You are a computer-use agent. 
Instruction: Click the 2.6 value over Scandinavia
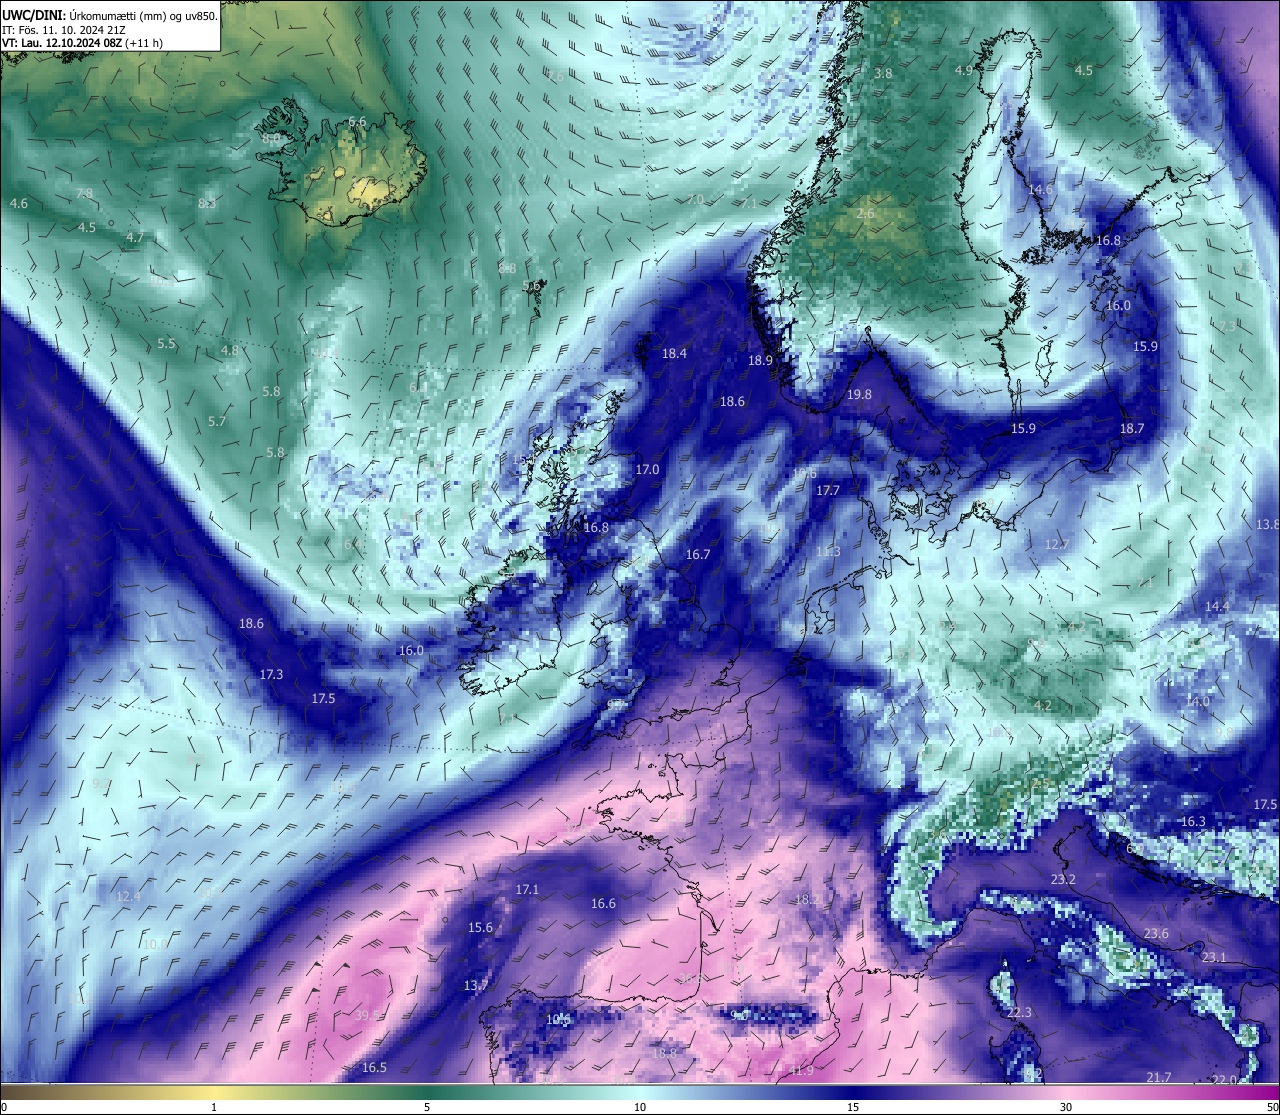pos(866,214)
